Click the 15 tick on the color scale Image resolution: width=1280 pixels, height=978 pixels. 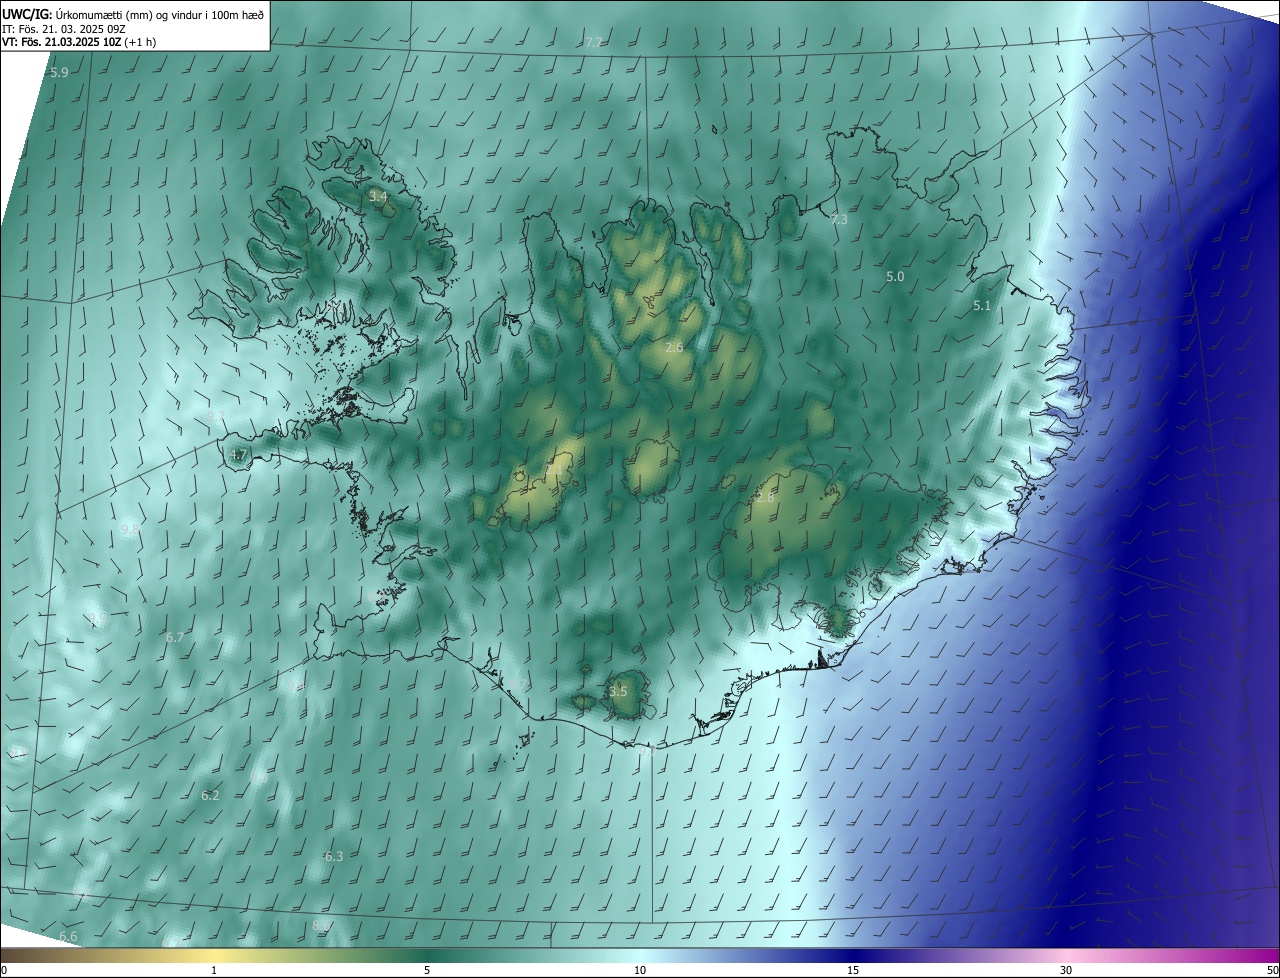click(x=853, y=970)
